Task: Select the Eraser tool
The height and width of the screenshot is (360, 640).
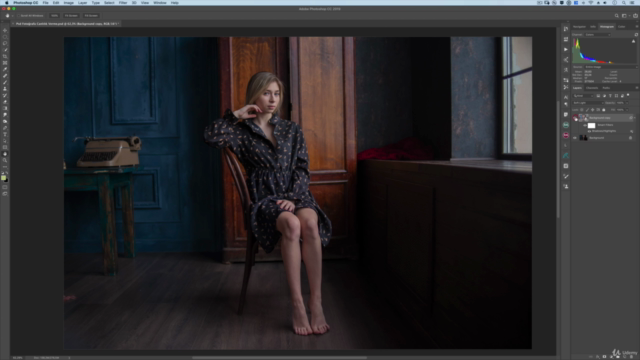Action: (5, 102)
